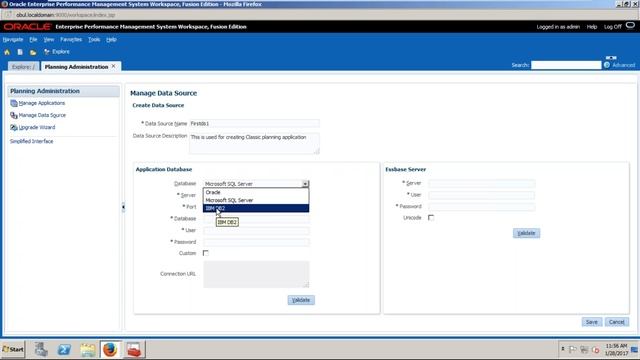Click the Start button
640x360 pixels.
pyautogui.click(x=13, y=349)
